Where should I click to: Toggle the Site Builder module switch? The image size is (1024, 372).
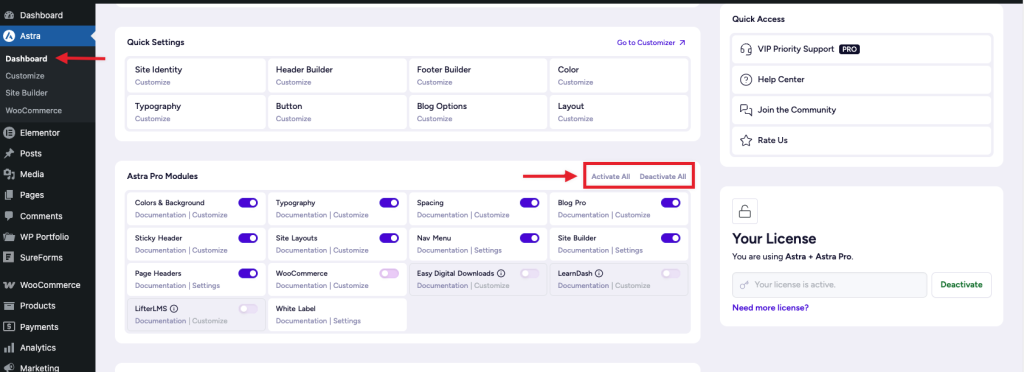tap(671, 238)
